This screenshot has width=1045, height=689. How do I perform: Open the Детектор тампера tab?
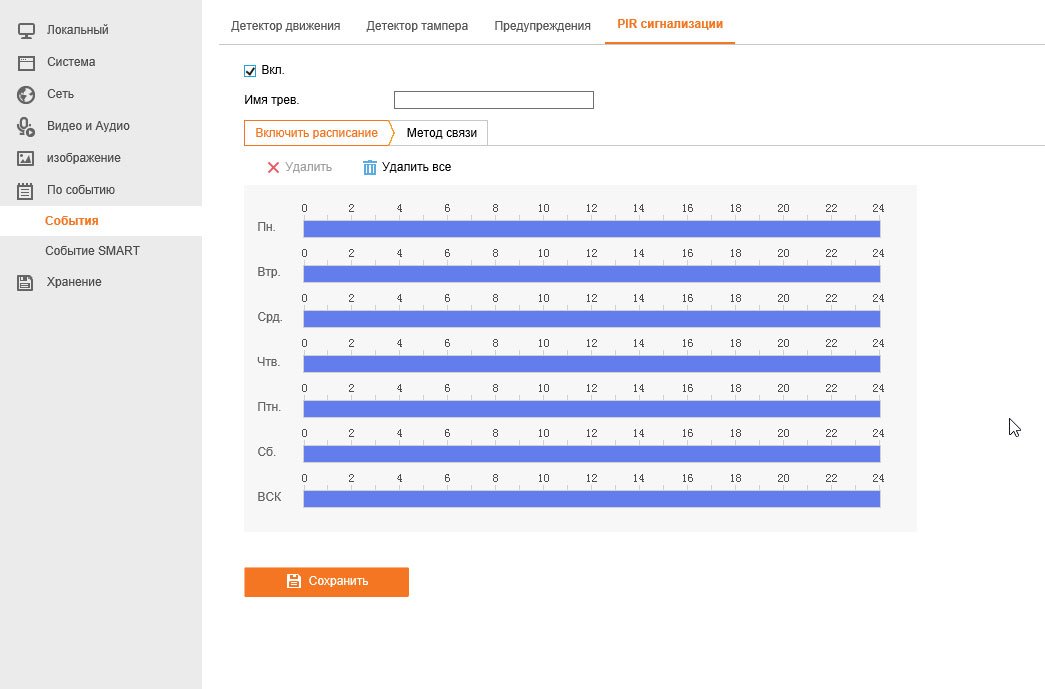pyautogui.click(x=417, y=25)
